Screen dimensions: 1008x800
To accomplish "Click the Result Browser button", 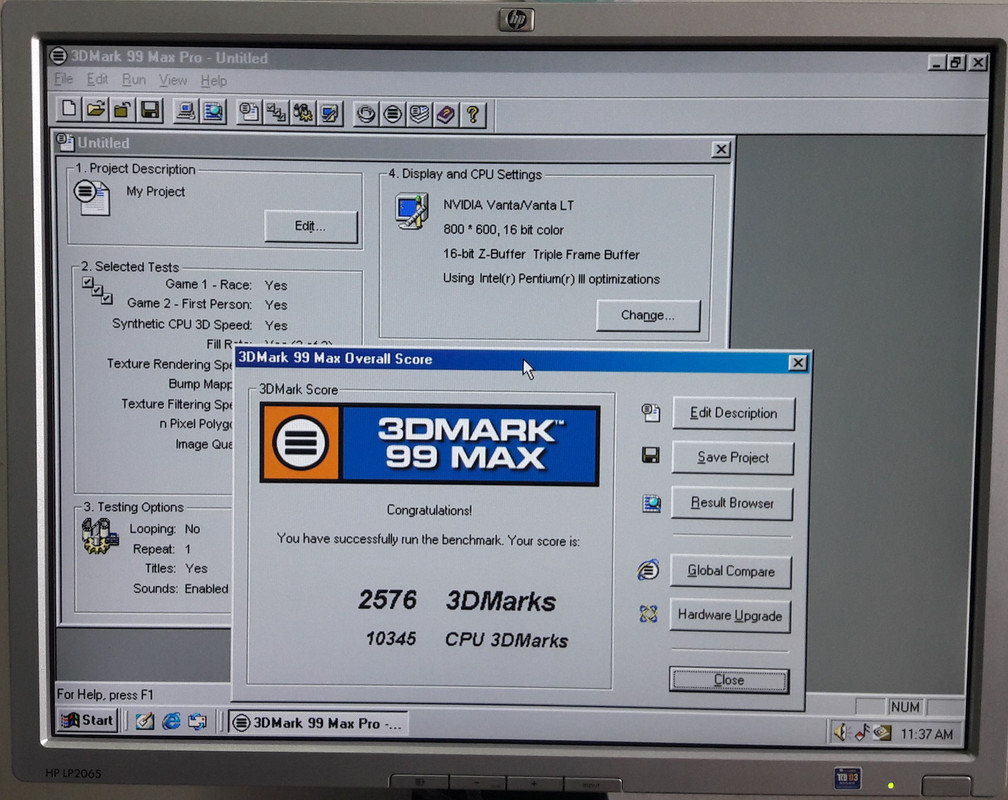I will (732, 503).
